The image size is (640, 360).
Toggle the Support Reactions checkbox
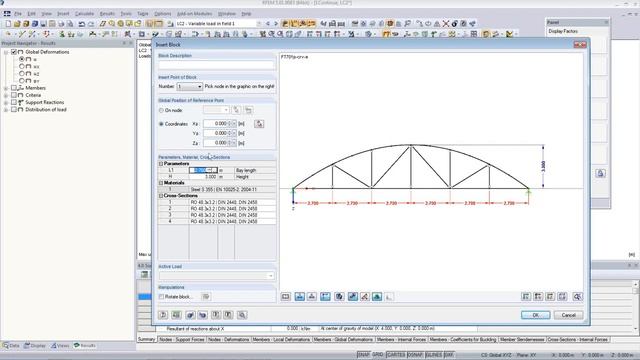(x=14, y=102)
